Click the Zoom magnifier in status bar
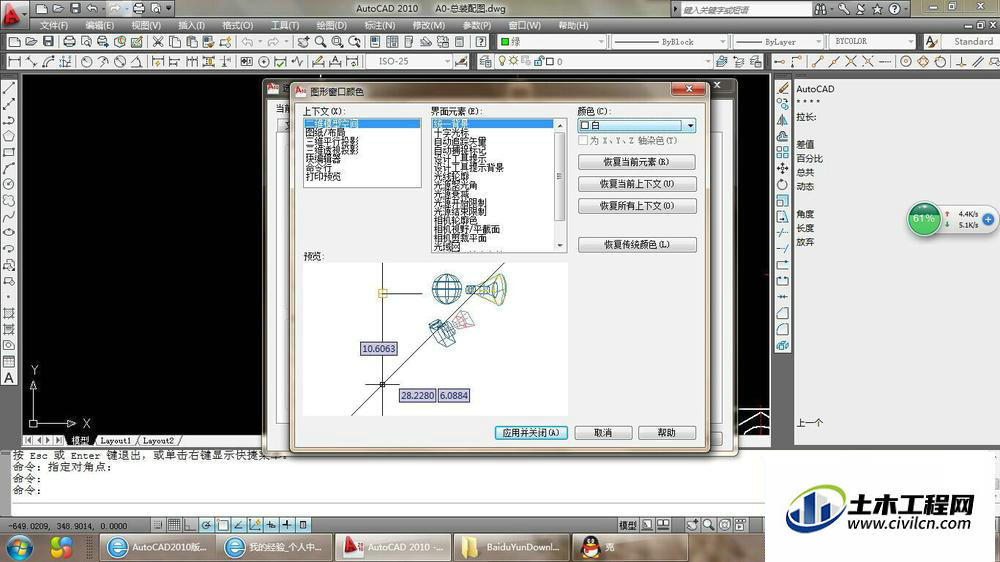The image size is (1000, 562). pyautogui.click(x=709, y=525)
